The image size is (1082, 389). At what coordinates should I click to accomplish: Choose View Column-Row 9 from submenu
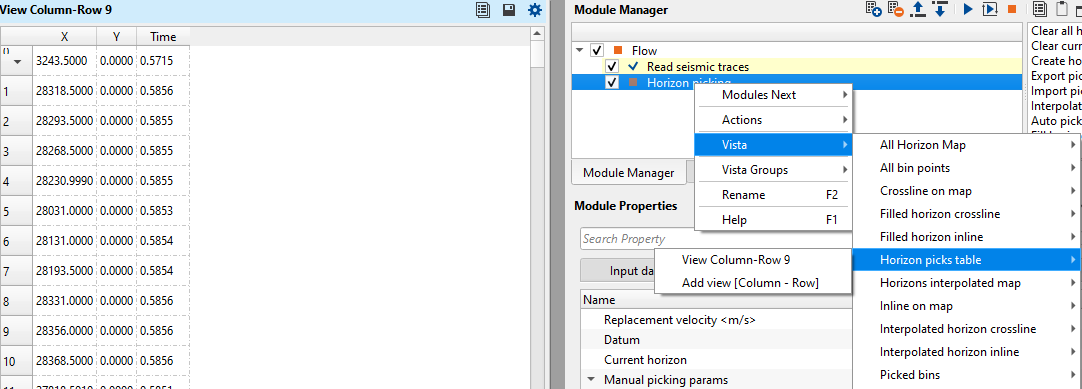pos(754,260)
